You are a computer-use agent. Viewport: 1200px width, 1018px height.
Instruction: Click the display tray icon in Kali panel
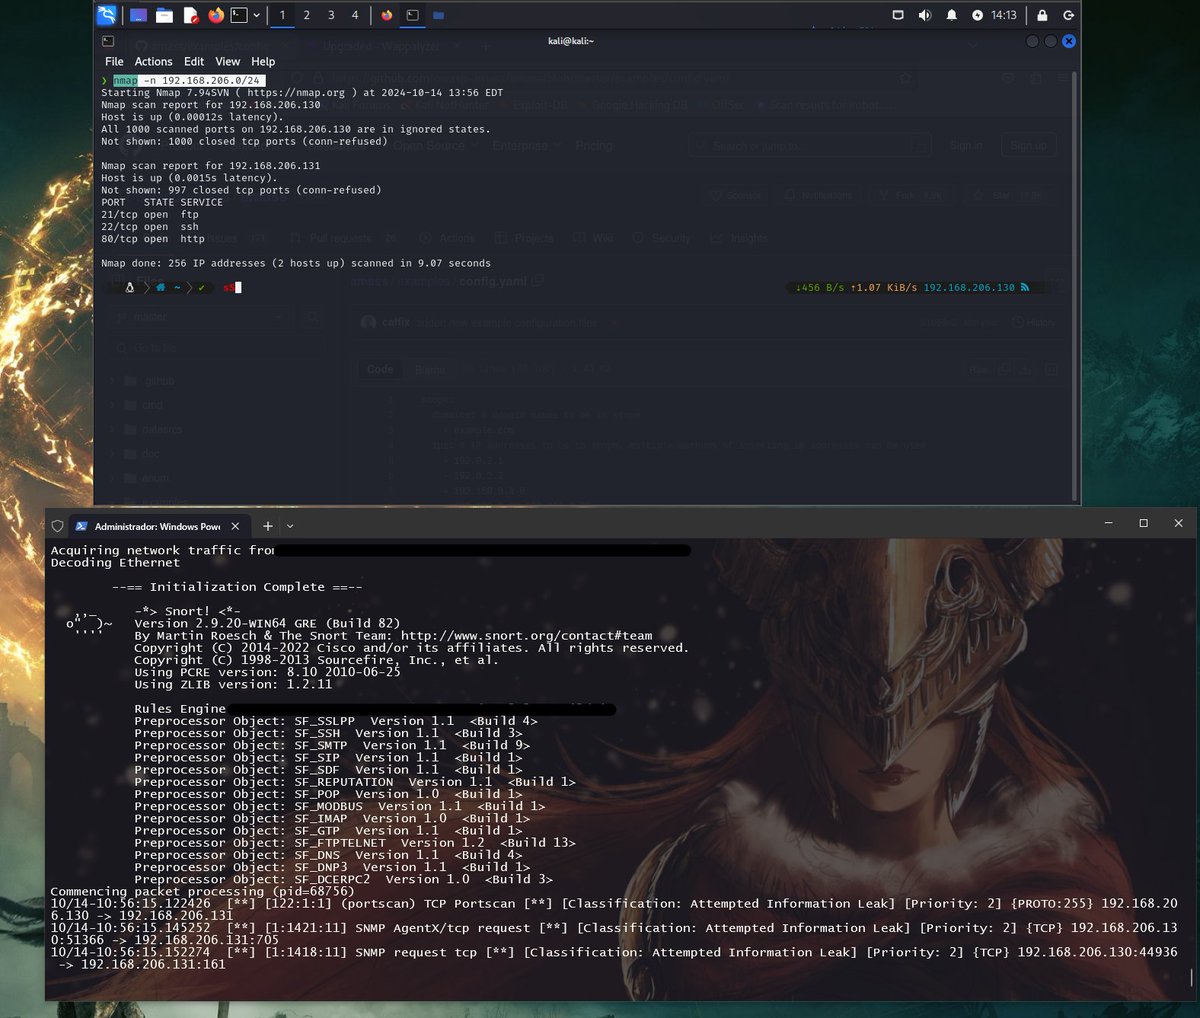[x=898, y=15]
